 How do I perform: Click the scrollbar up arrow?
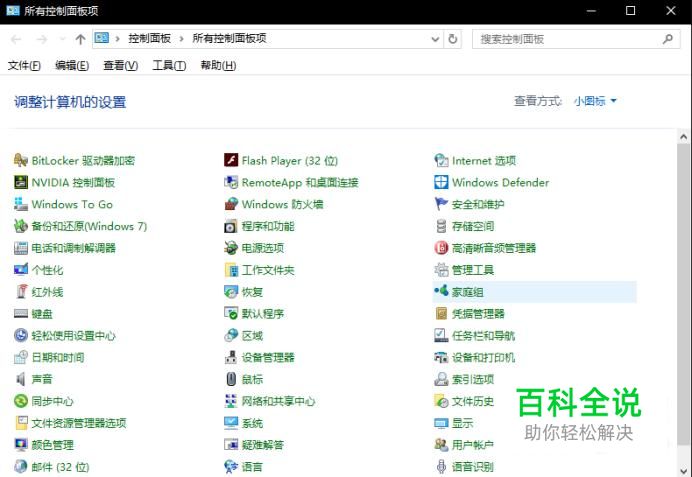tap(683, 136)
